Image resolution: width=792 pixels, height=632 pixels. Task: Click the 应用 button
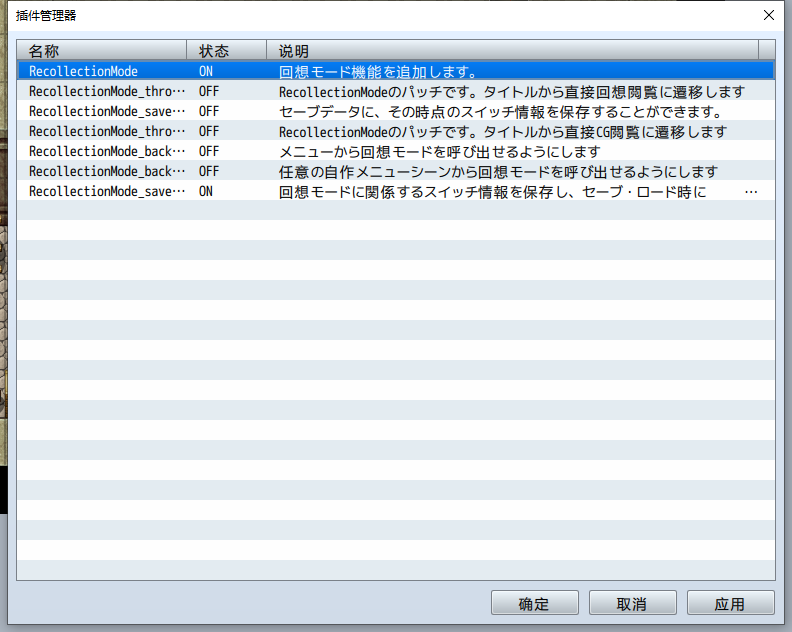click(x=730, y=603)
